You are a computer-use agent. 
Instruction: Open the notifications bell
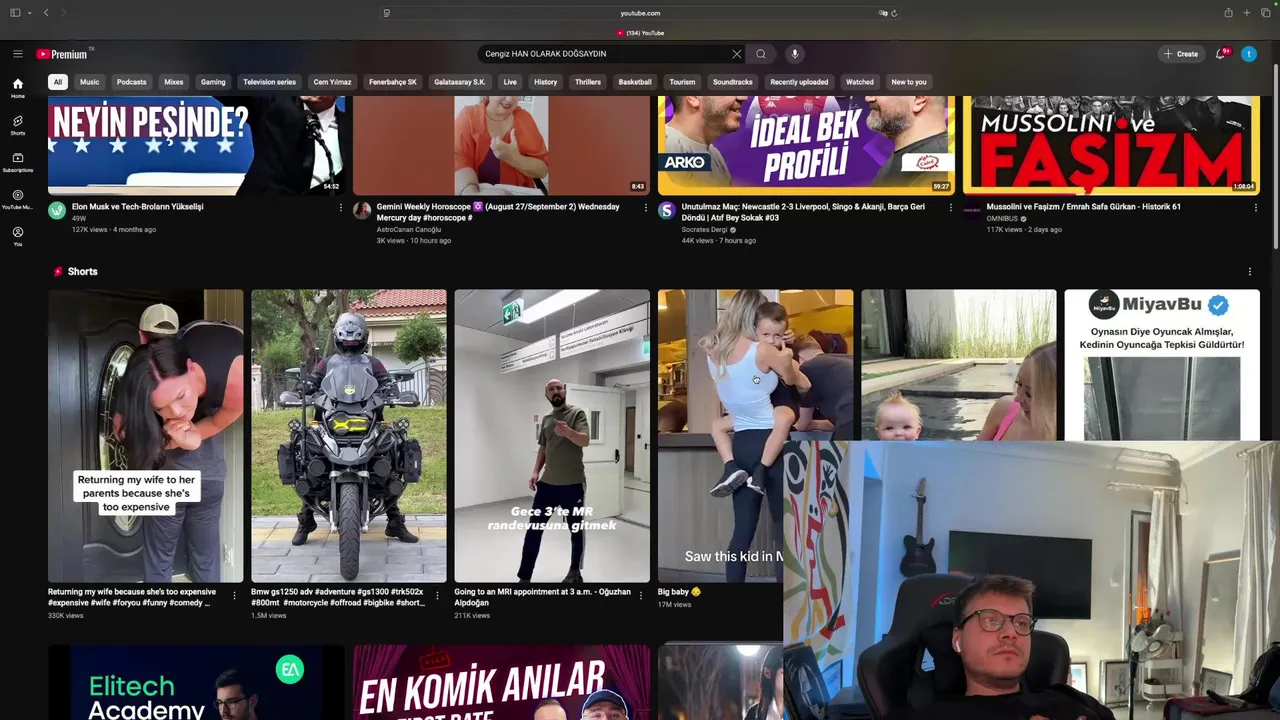click(x=1221, y=54)
